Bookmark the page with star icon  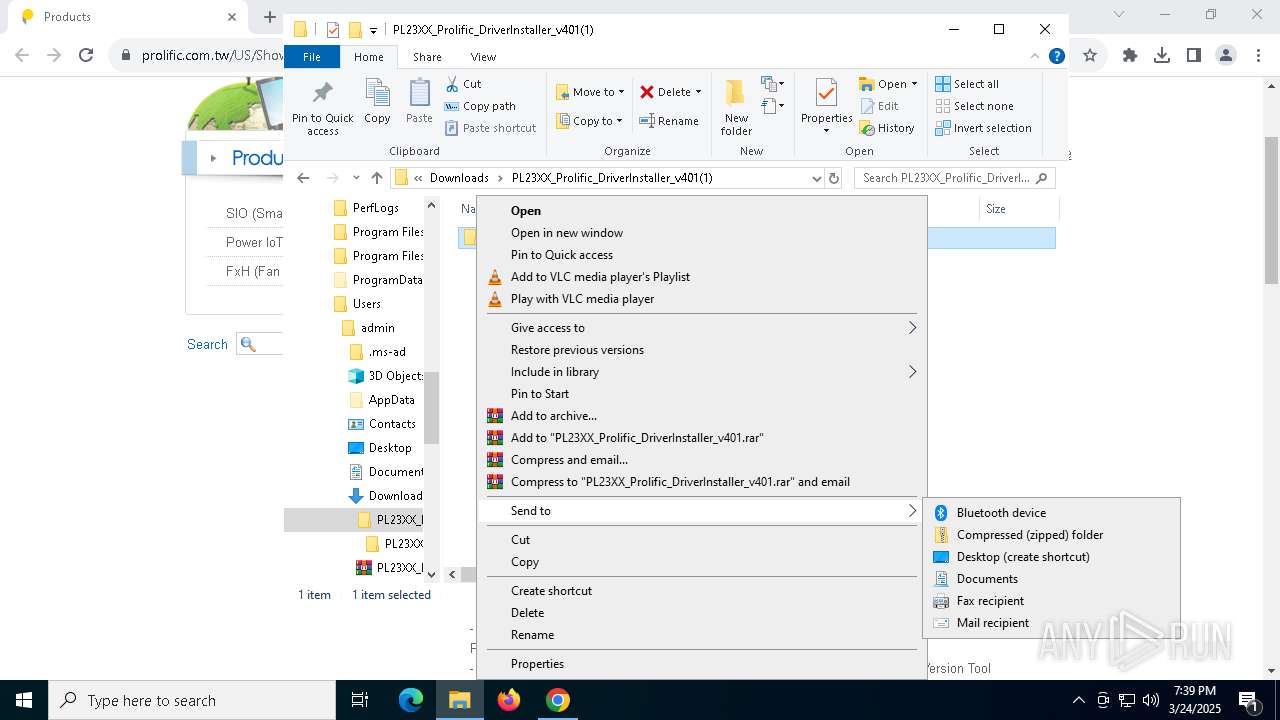1090,55
